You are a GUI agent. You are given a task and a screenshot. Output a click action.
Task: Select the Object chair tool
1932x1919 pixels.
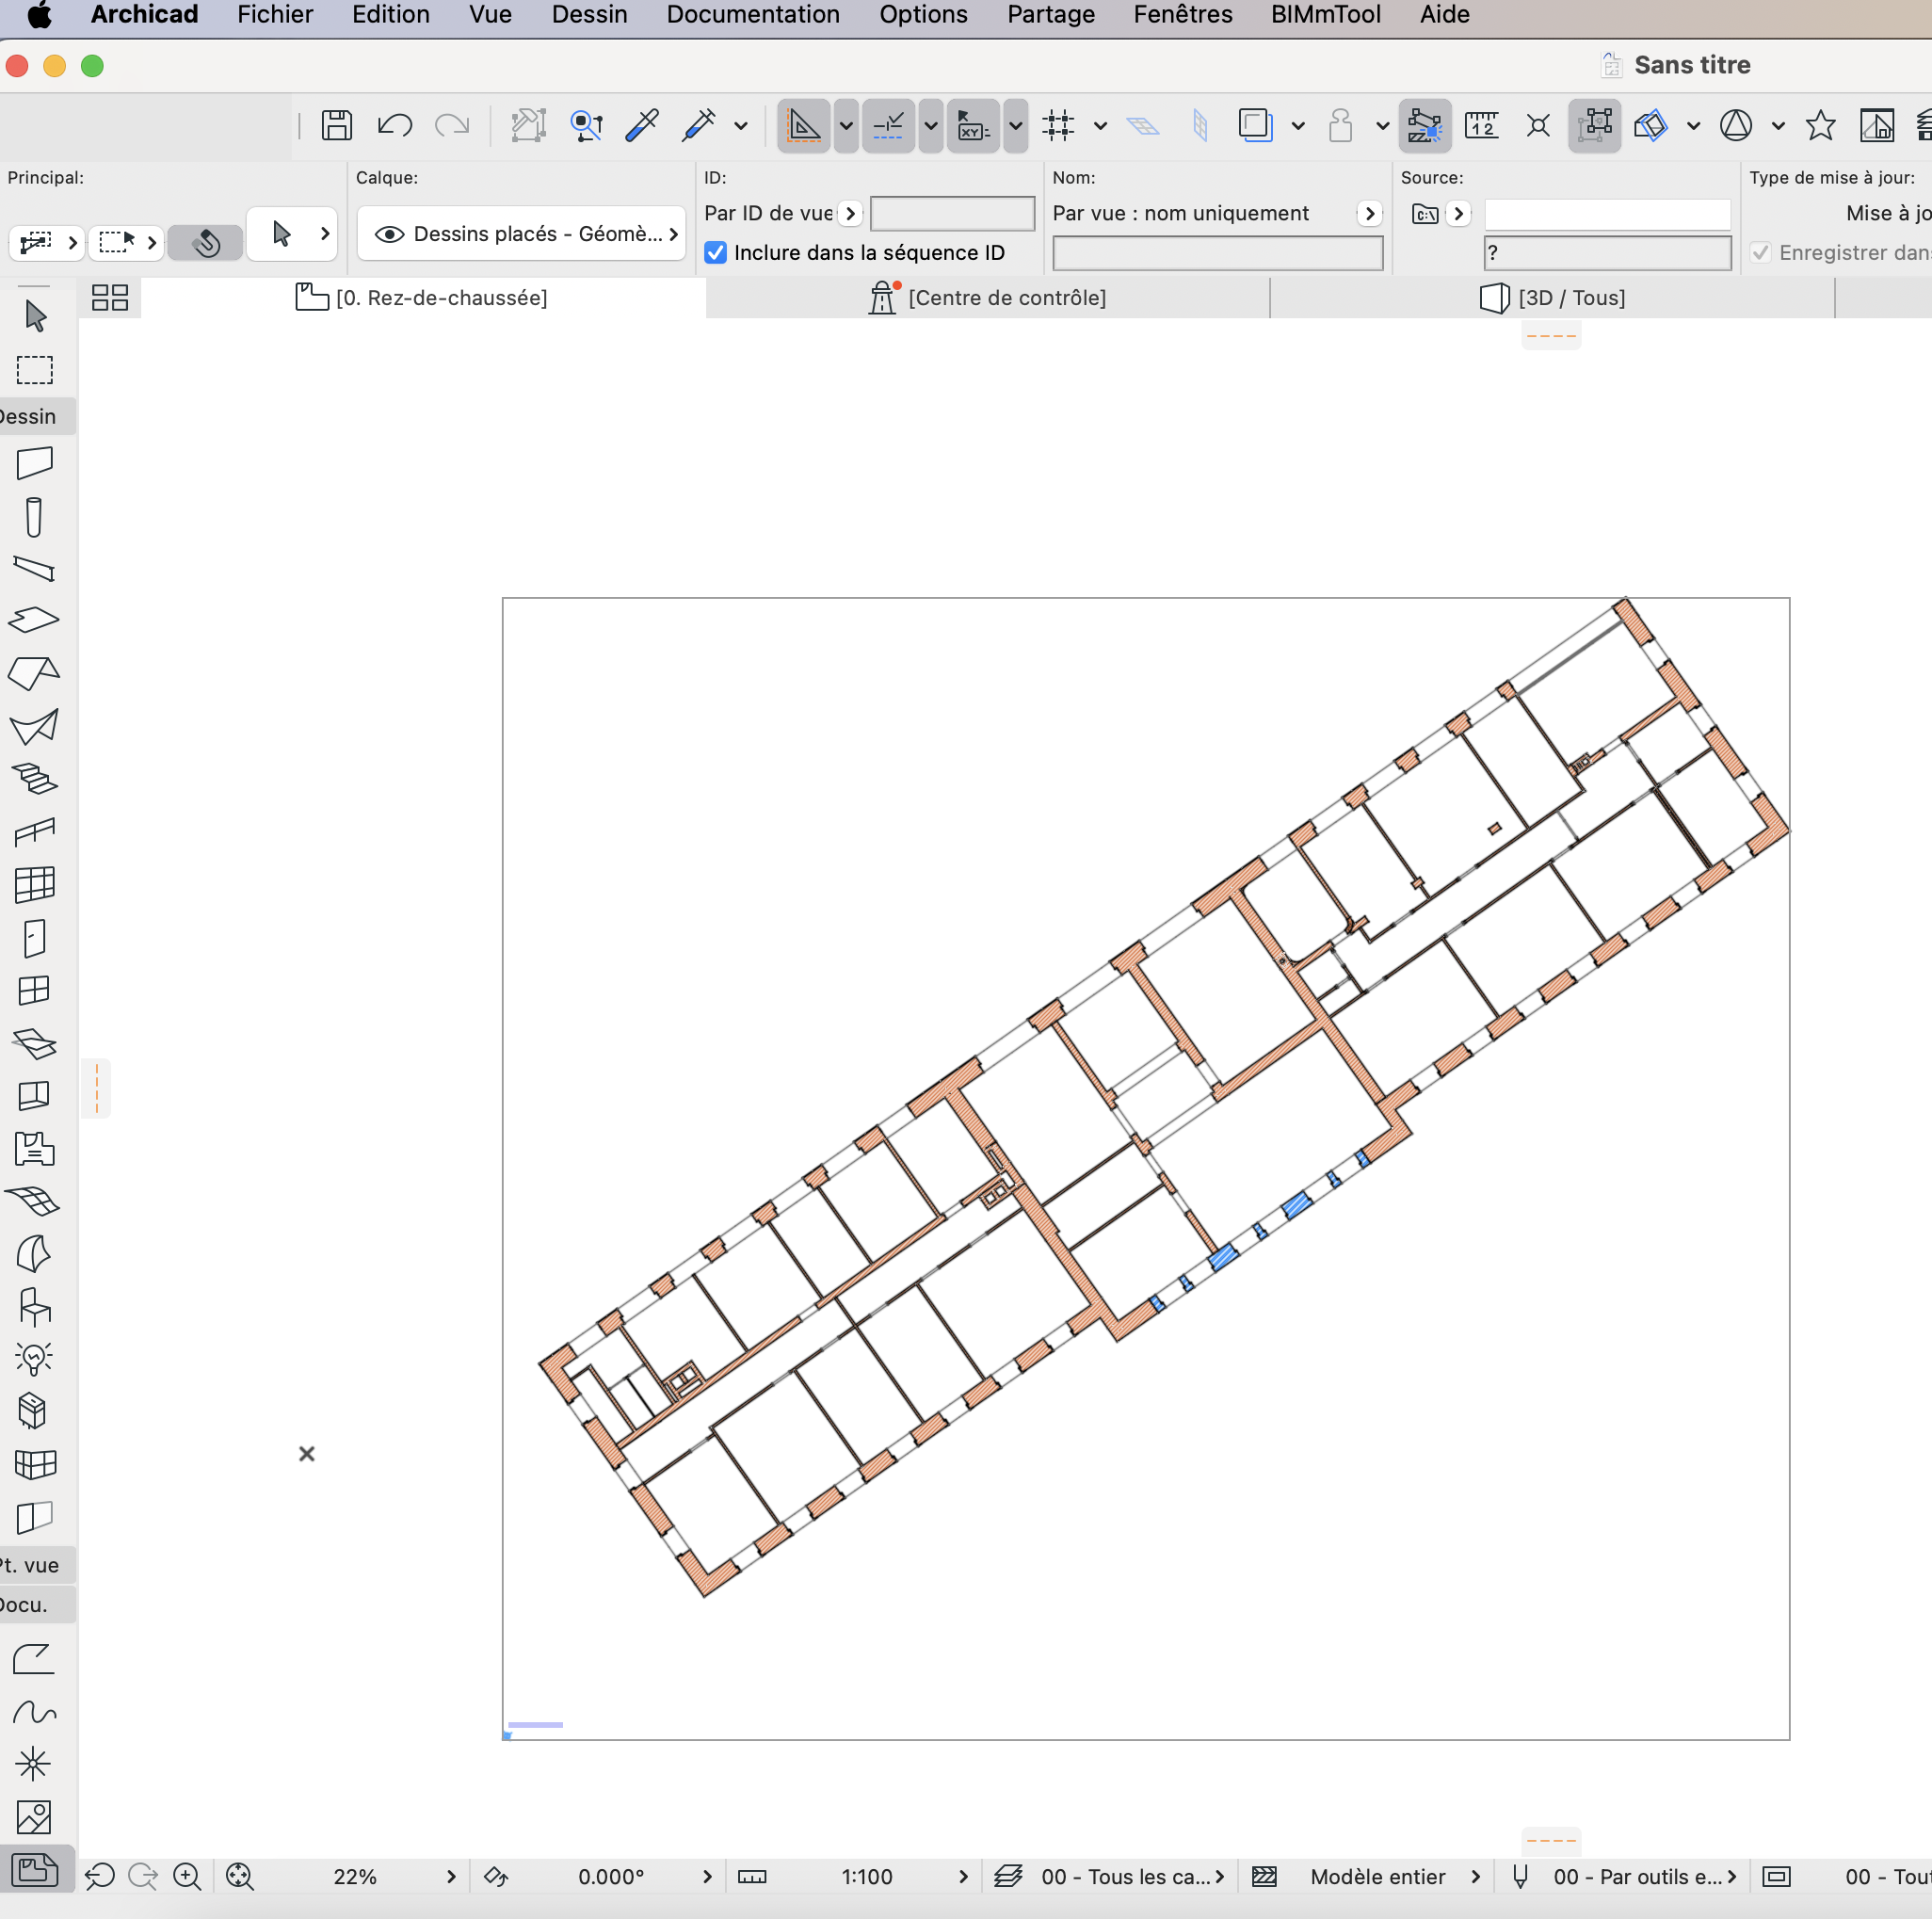pyautogui.click(x=34, y=1306)
